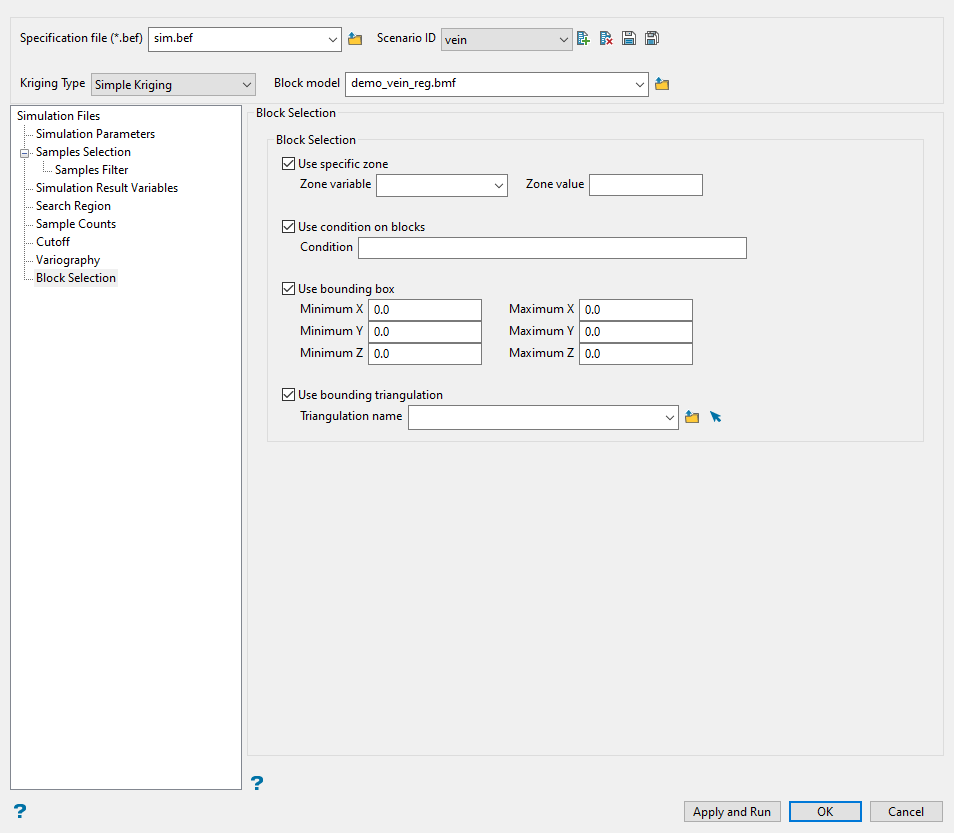Browse for a specification file
Viewport: 954px width, 833px height.
[x=355, y=40]
